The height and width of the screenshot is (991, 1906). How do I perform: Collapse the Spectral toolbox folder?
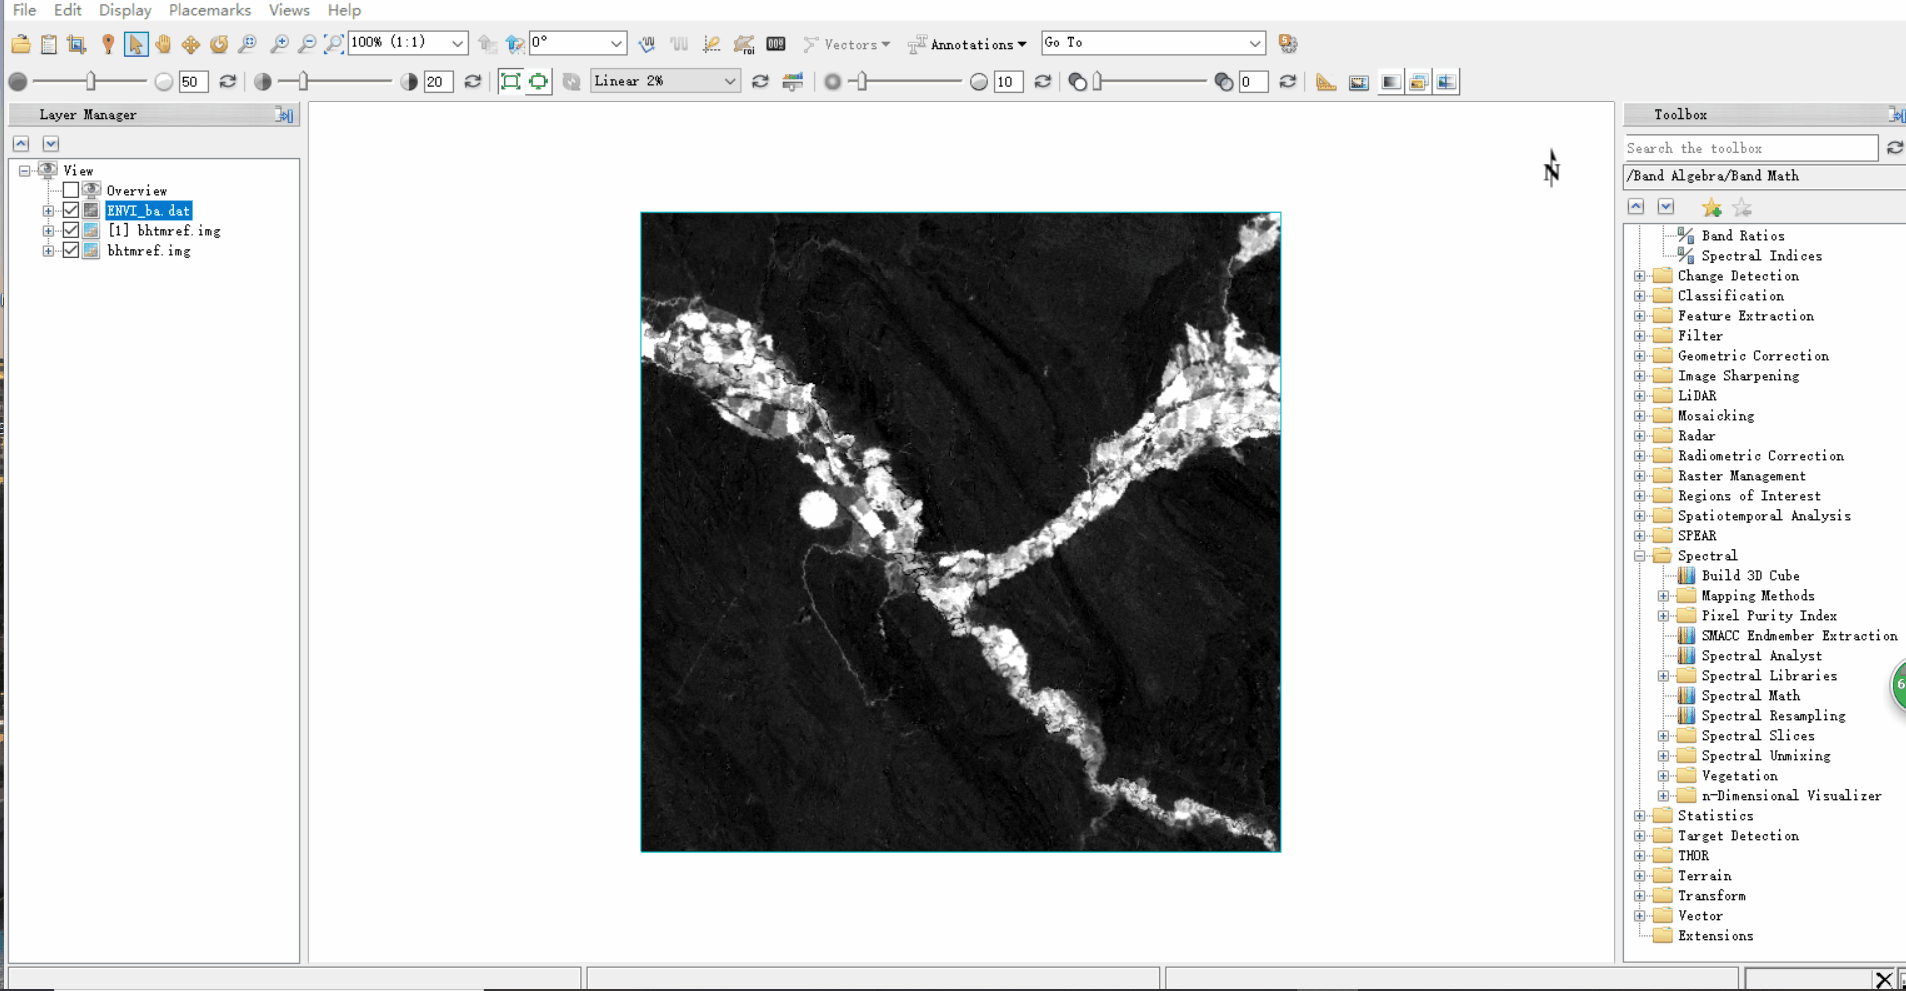pyautogui.click(x=1640, y=556)
